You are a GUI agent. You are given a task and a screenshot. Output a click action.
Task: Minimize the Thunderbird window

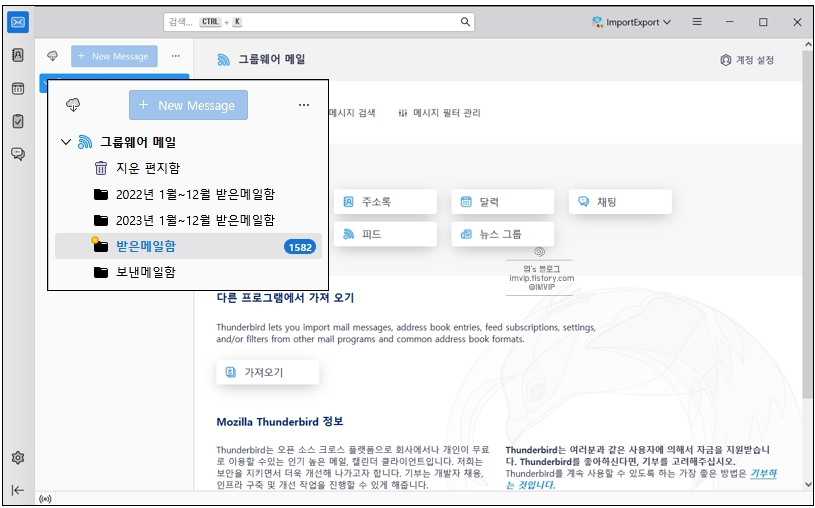[x=730, y=22]
